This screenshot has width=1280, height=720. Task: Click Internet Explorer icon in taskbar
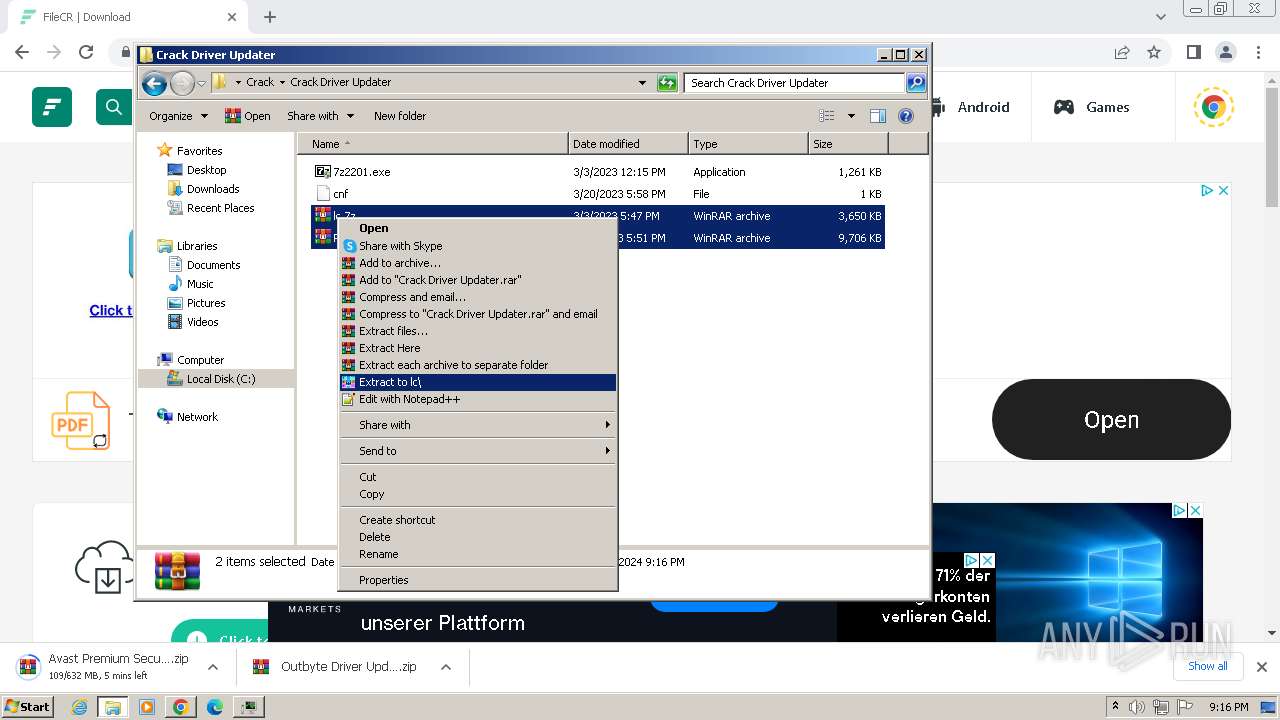point(80,707)
